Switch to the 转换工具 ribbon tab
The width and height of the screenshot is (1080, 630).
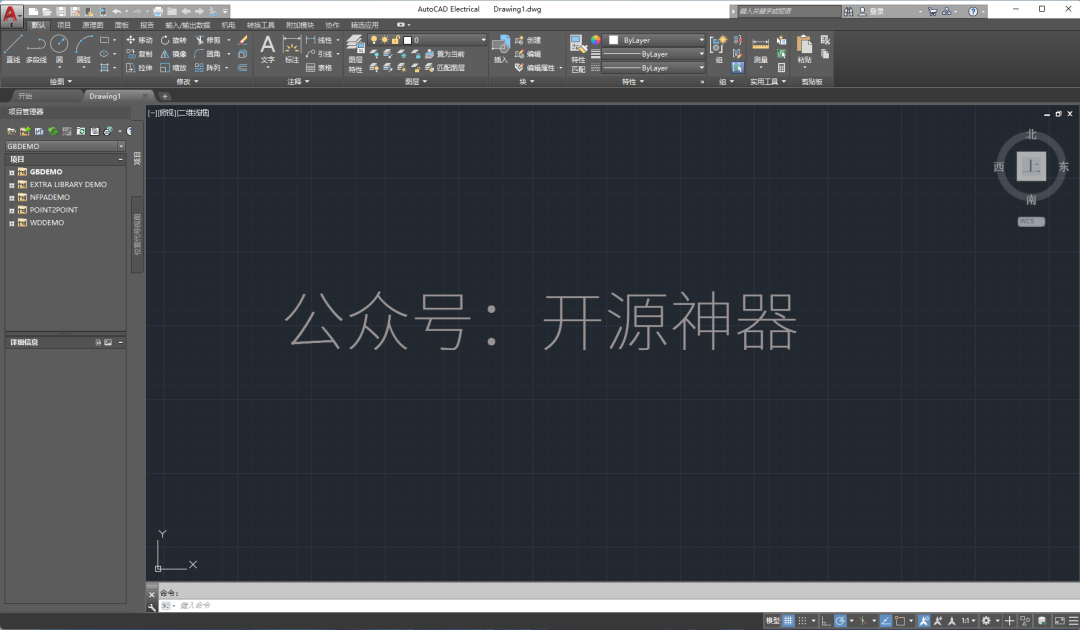[x=261, y=25]
